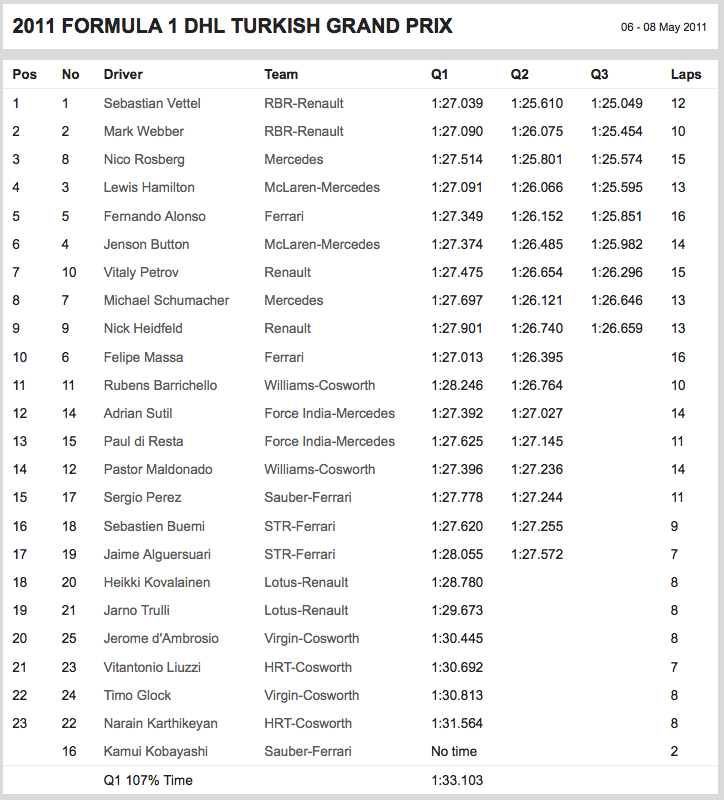This screenshot has width=724, height=800.
Task: Select the Q3 column header
Action: (x=600, y=75)
